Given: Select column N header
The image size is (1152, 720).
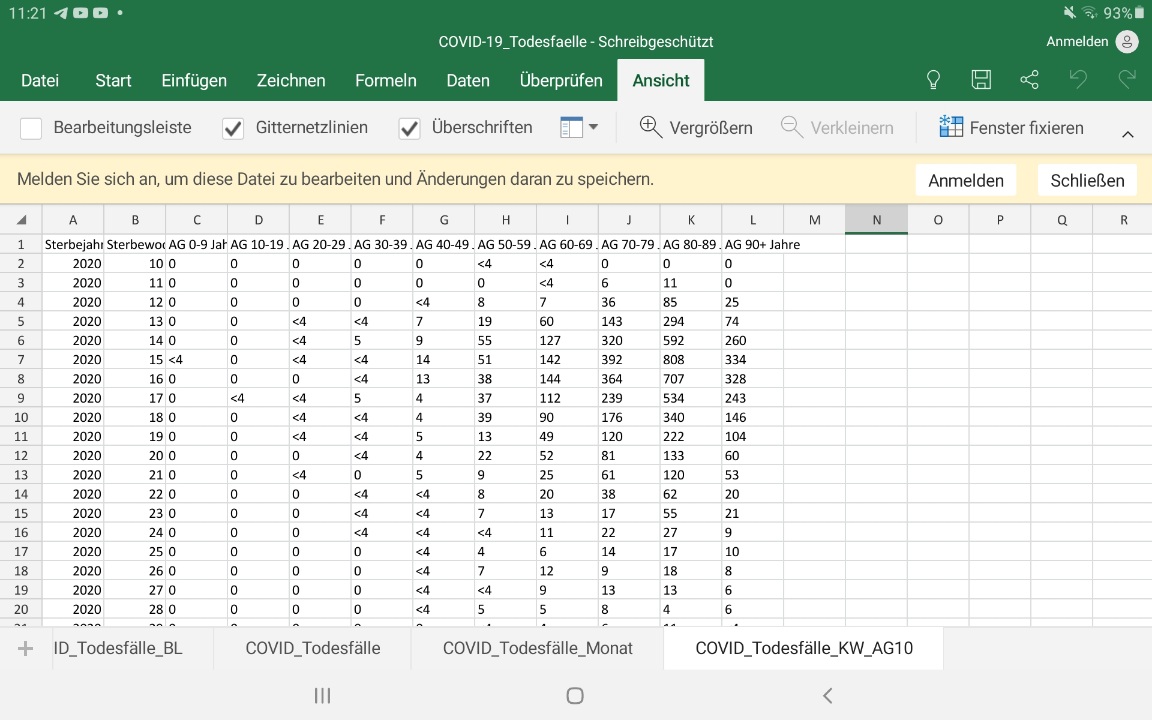Looking at the screenshot, I should (x=876, y=220).
